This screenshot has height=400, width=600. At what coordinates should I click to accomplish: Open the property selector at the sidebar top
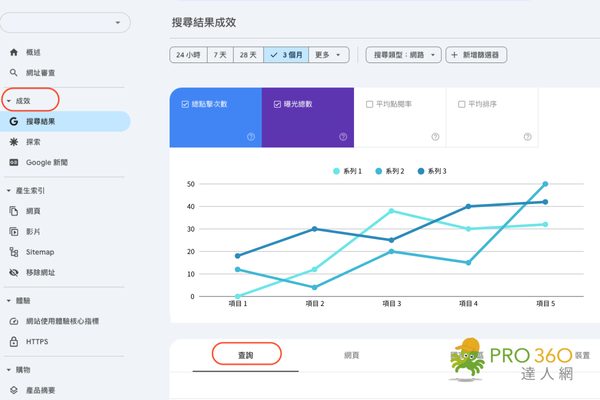66,21
